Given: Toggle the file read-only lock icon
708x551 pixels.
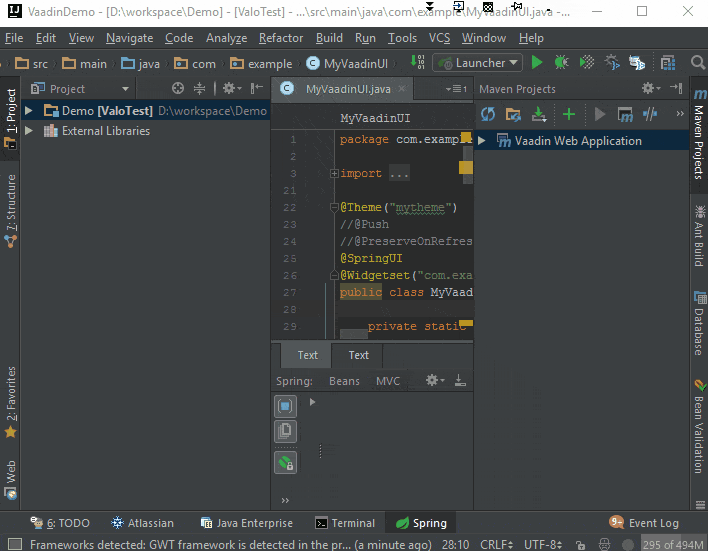Looking at the screenshot, I should 579,545.
